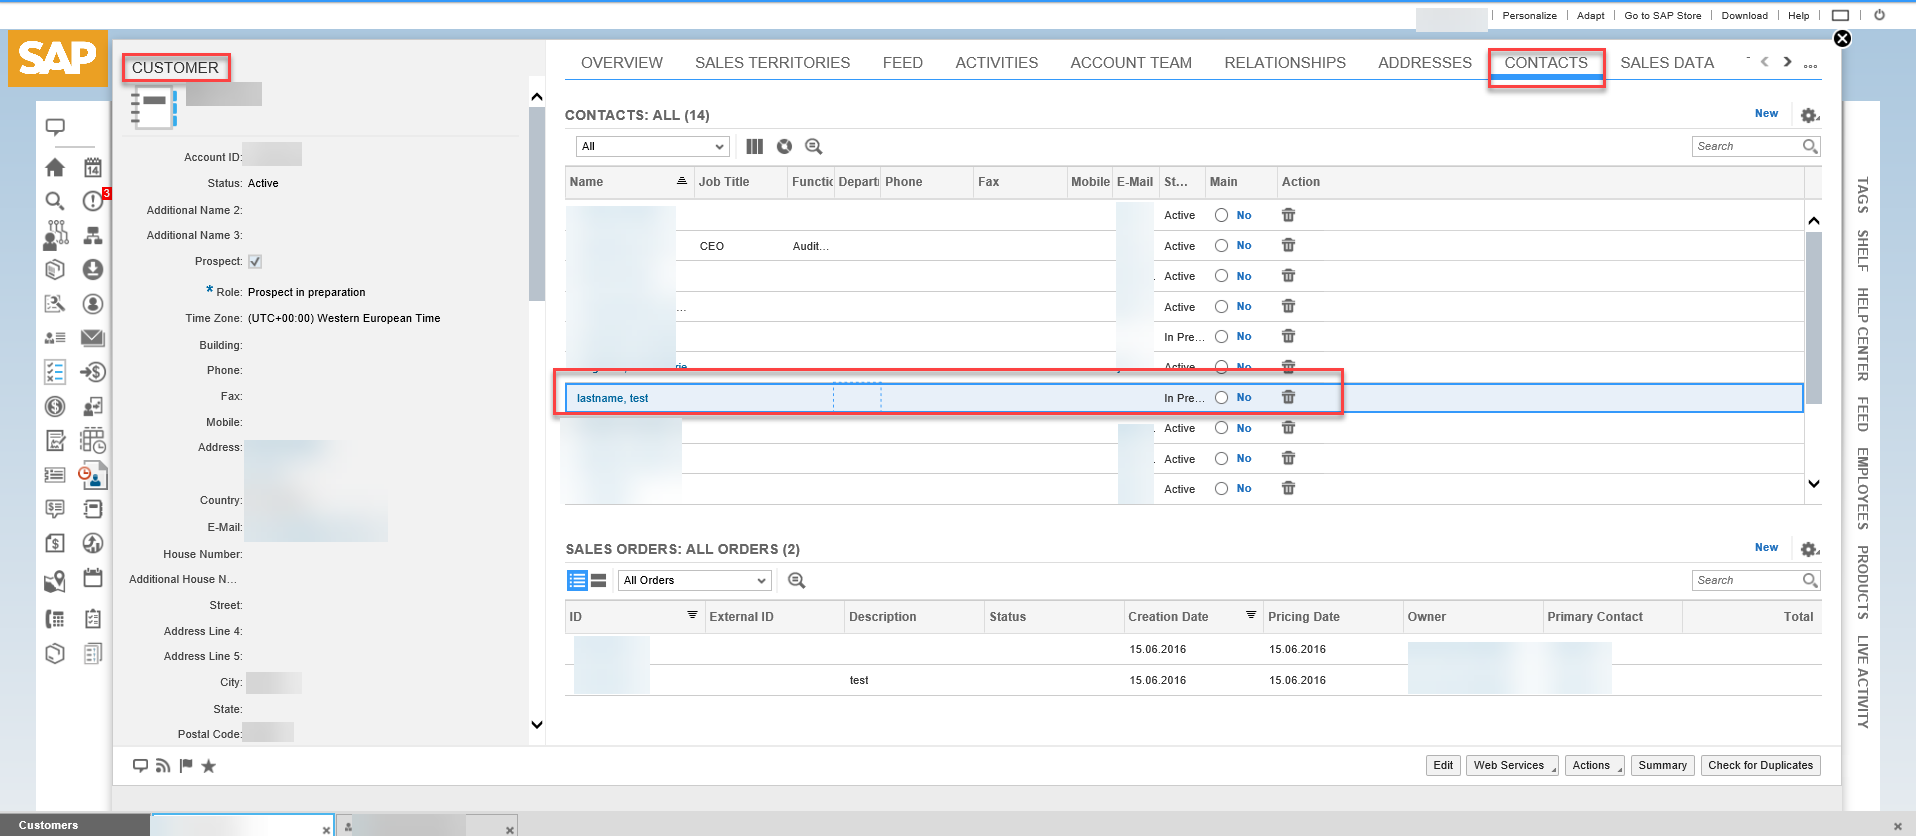The width and height of the screenshot is (1916, 836).
Task: Switch to the OVERVIEW tab
Action: point(622,63)
